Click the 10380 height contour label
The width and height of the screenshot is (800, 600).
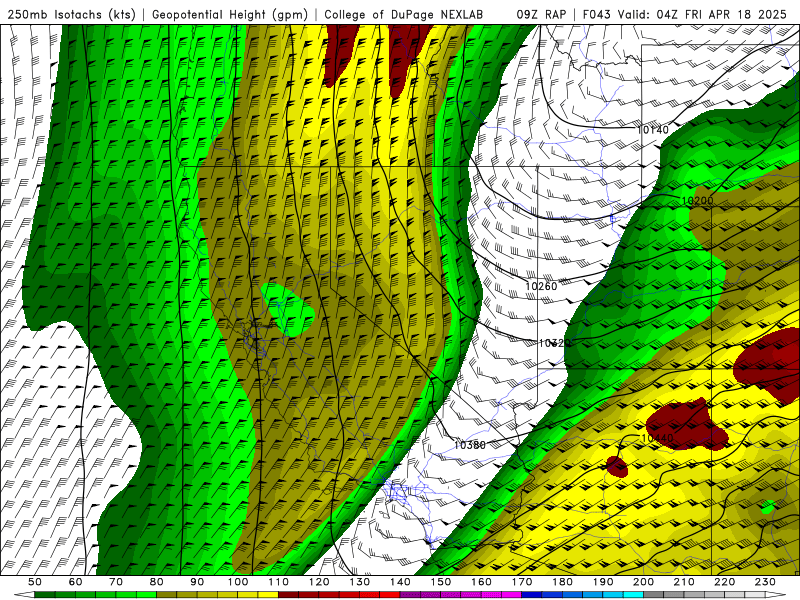pyautogui.click(x=469, y=445)
